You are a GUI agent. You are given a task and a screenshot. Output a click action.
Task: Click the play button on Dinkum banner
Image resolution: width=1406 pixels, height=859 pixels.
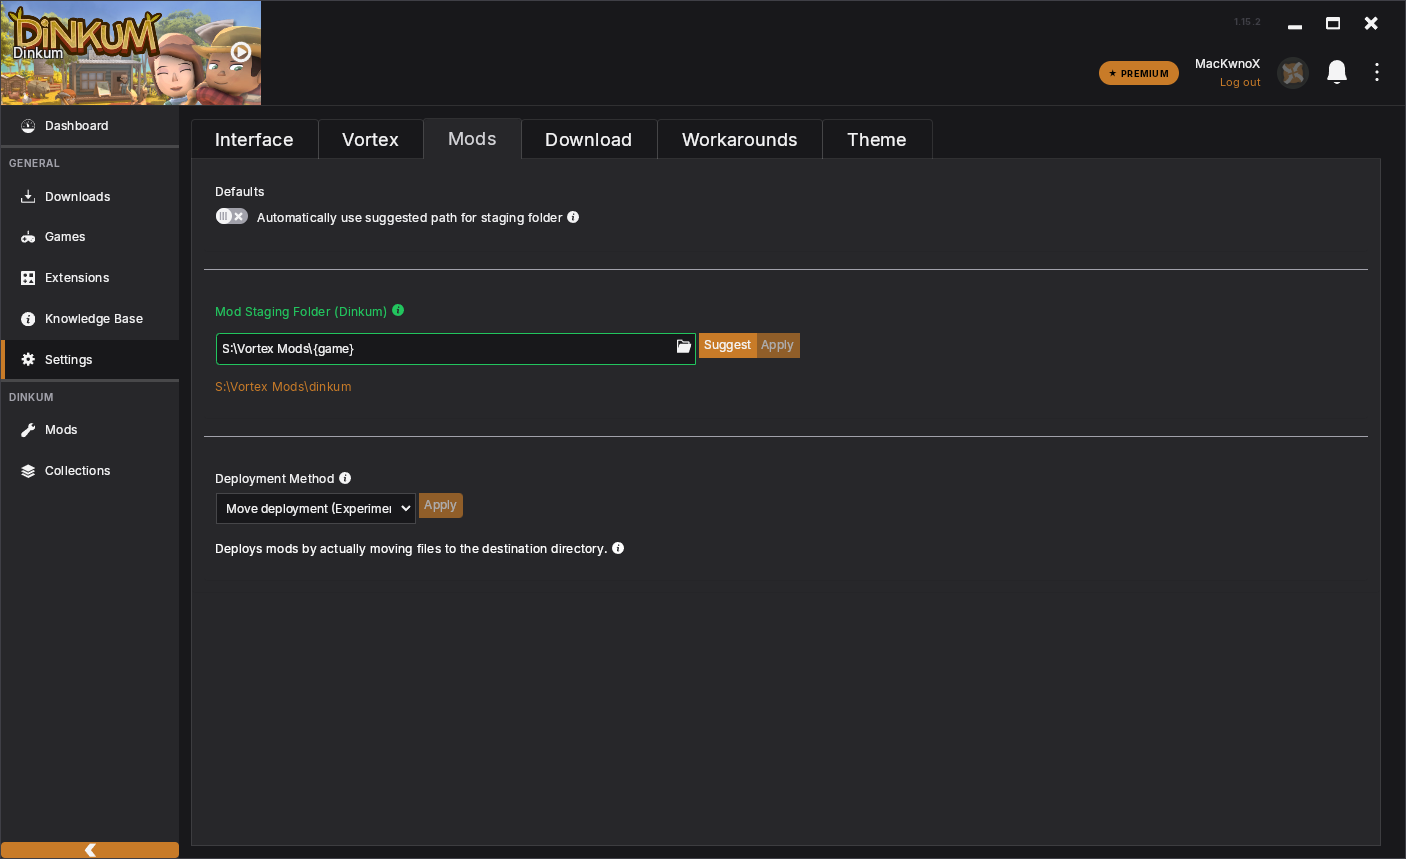(240, 52)
